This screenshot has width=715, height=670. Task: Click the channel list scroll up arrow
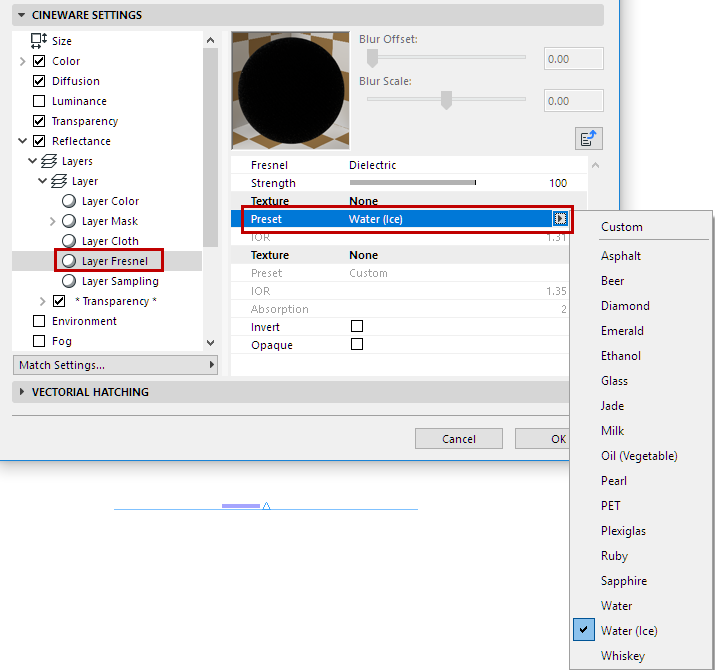(x=210, y=40)
